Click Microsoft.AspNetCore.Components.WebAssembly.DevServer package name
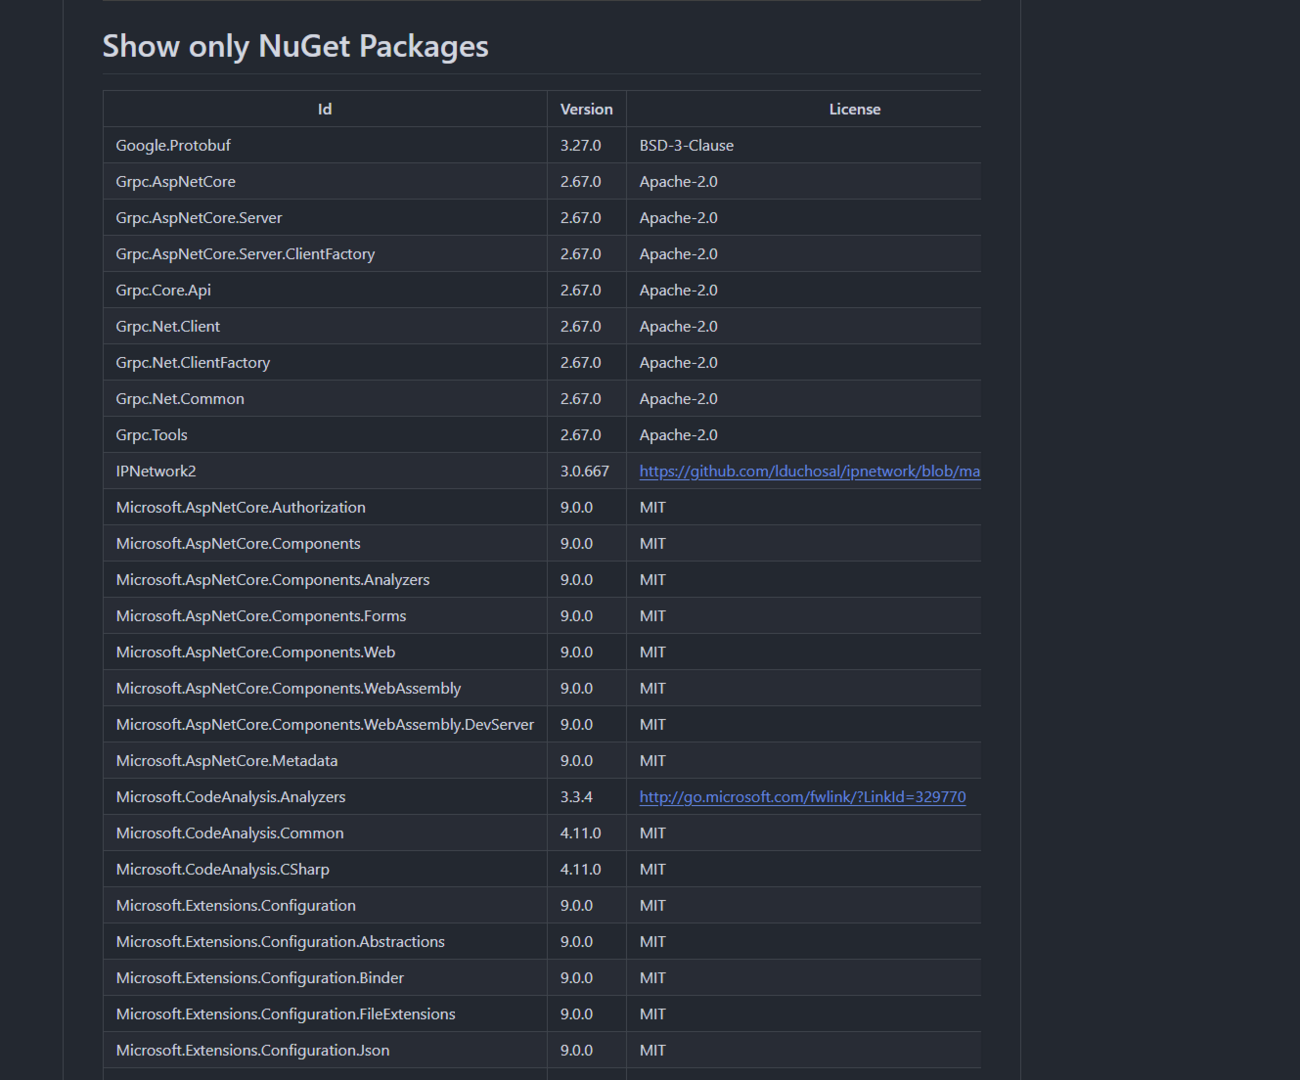1300x1080 pixels. coord(325,724)
